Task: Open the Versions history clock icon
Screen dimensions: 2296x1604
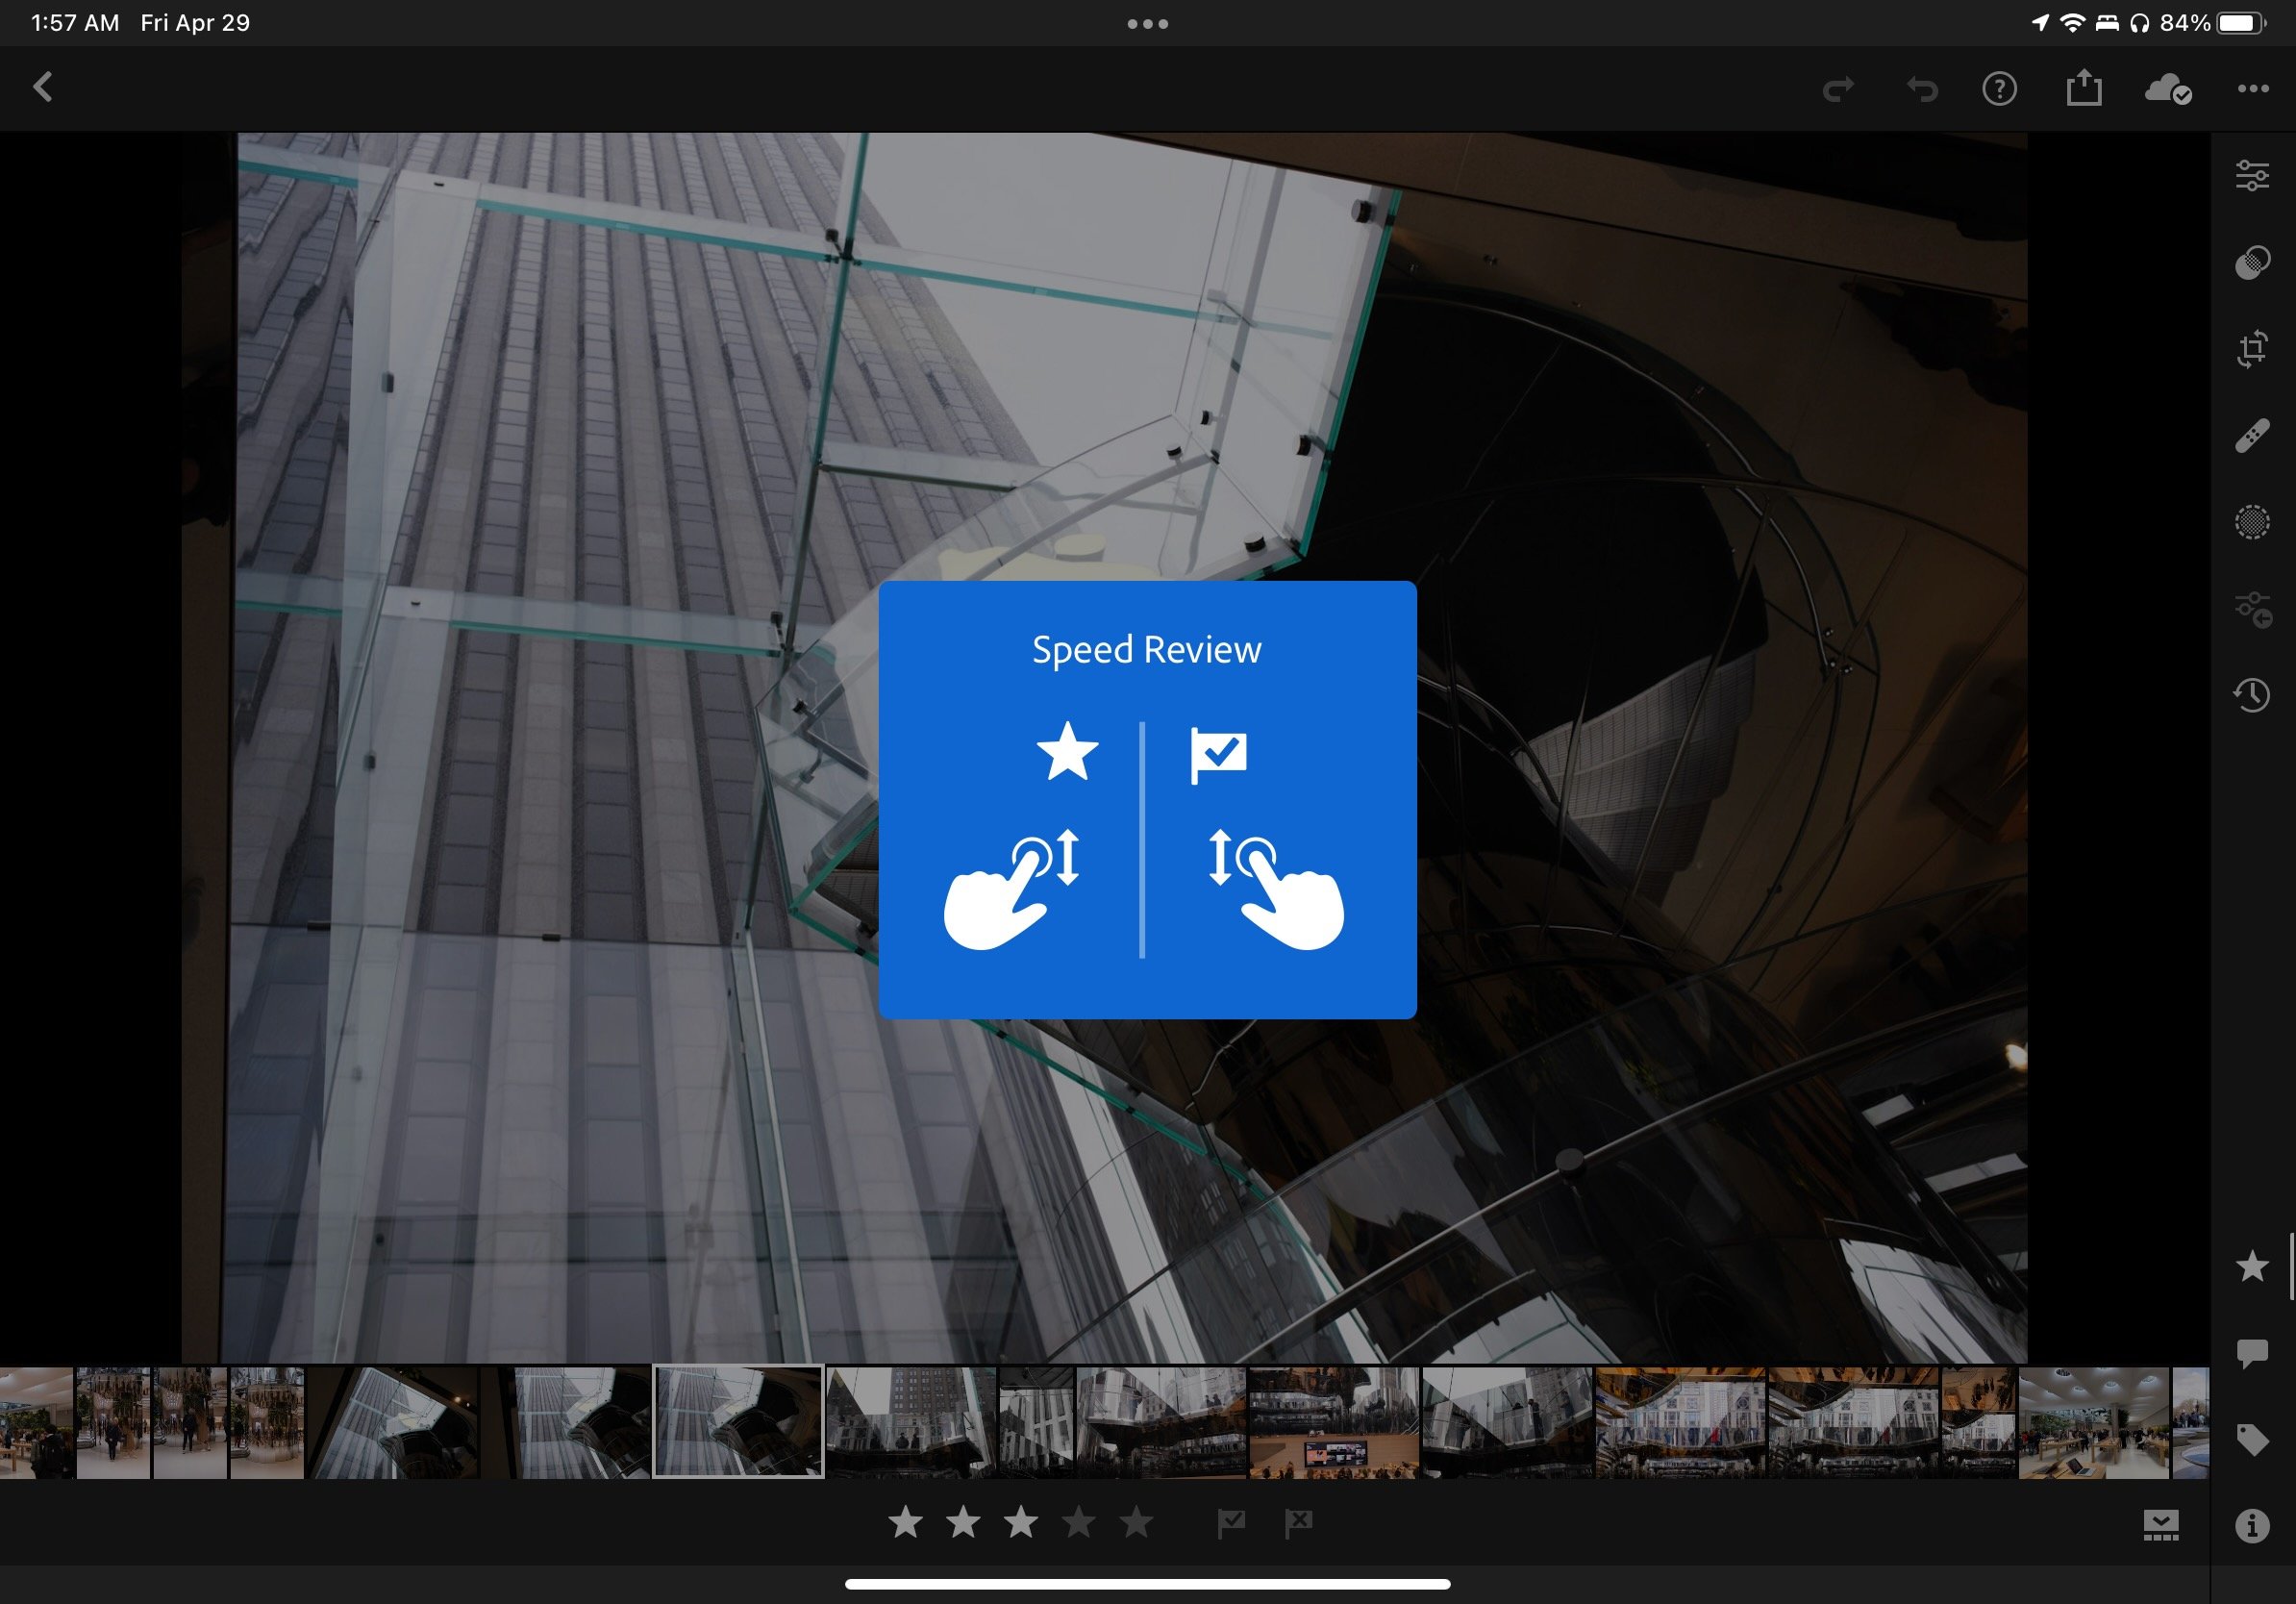Action: [x=2252, y=695]
